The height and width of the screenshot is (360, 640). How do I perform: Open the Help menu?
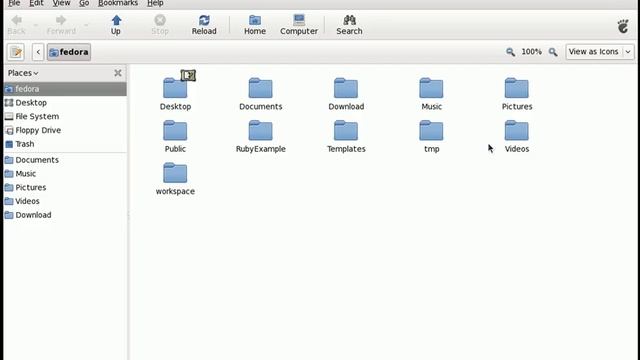[155, 3]
